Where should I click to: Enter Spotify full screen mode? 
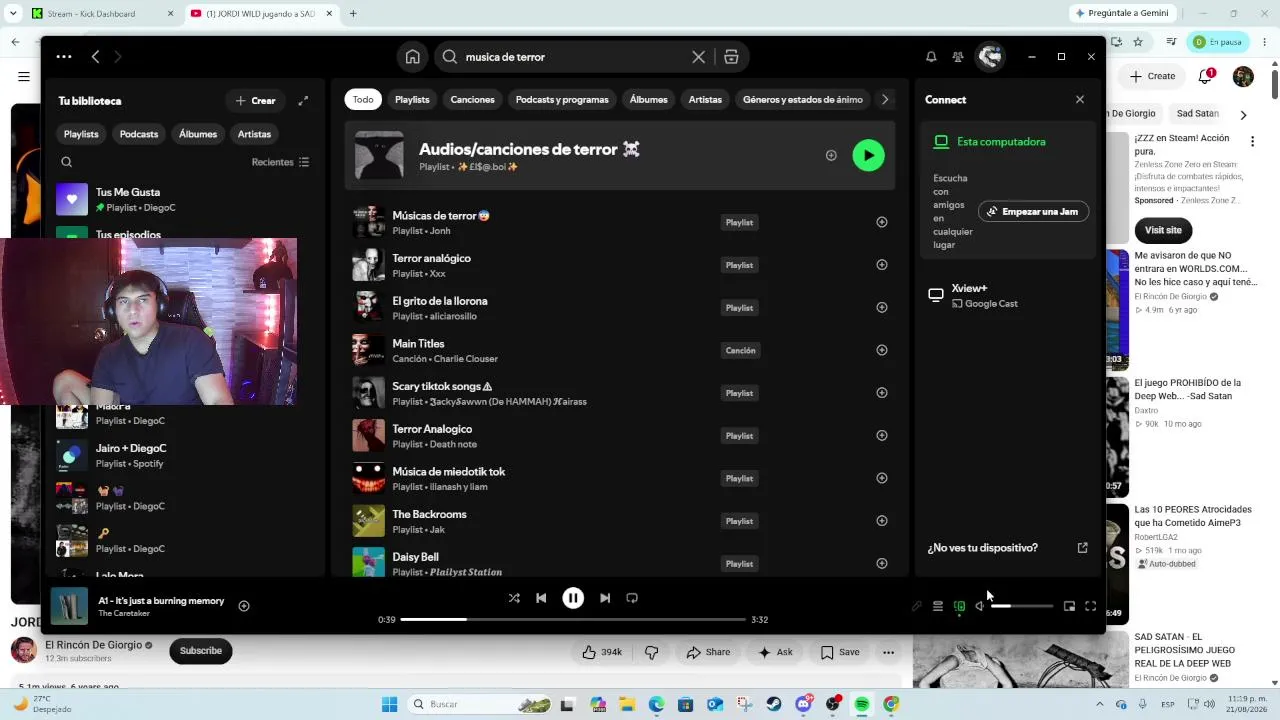click(1090, 606)
